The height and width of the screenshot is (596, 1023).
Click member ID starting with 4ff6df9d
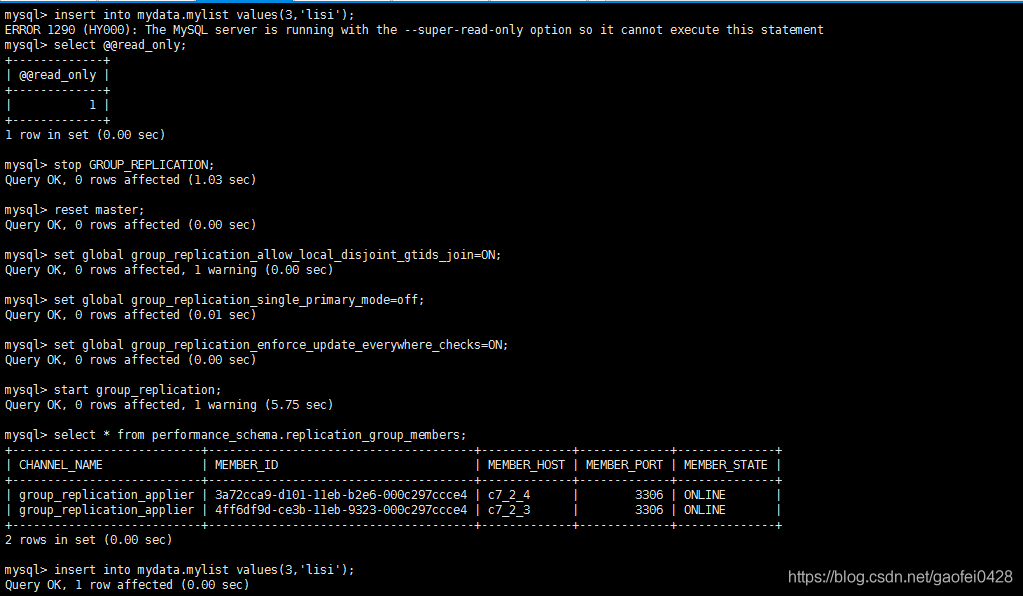click(x=341, y=510)
